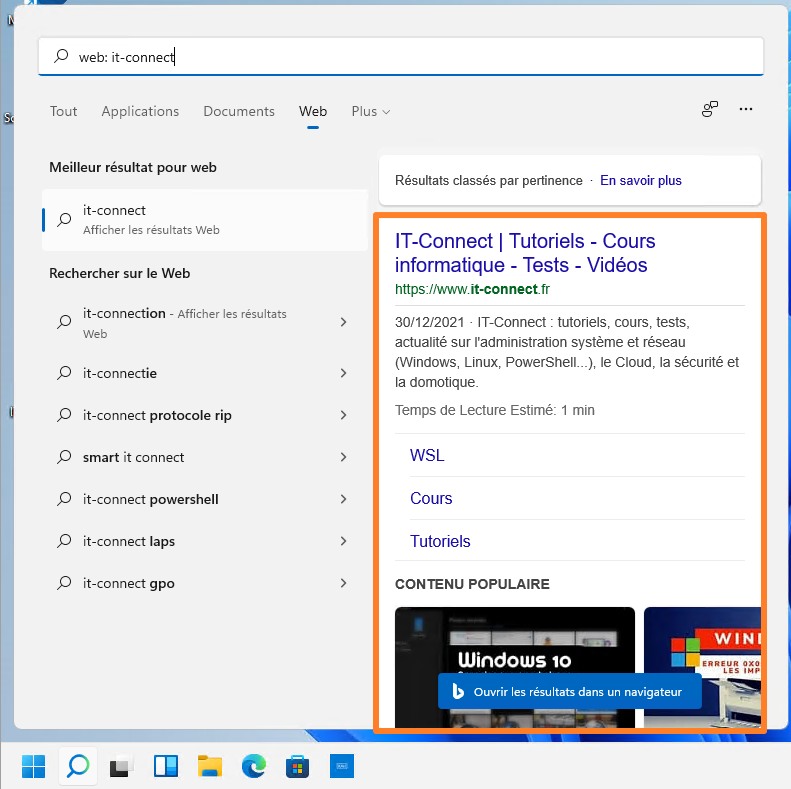791x789 pixels.
Task: Open the Tutoriels link in the preview
Action: pos(440,541)
